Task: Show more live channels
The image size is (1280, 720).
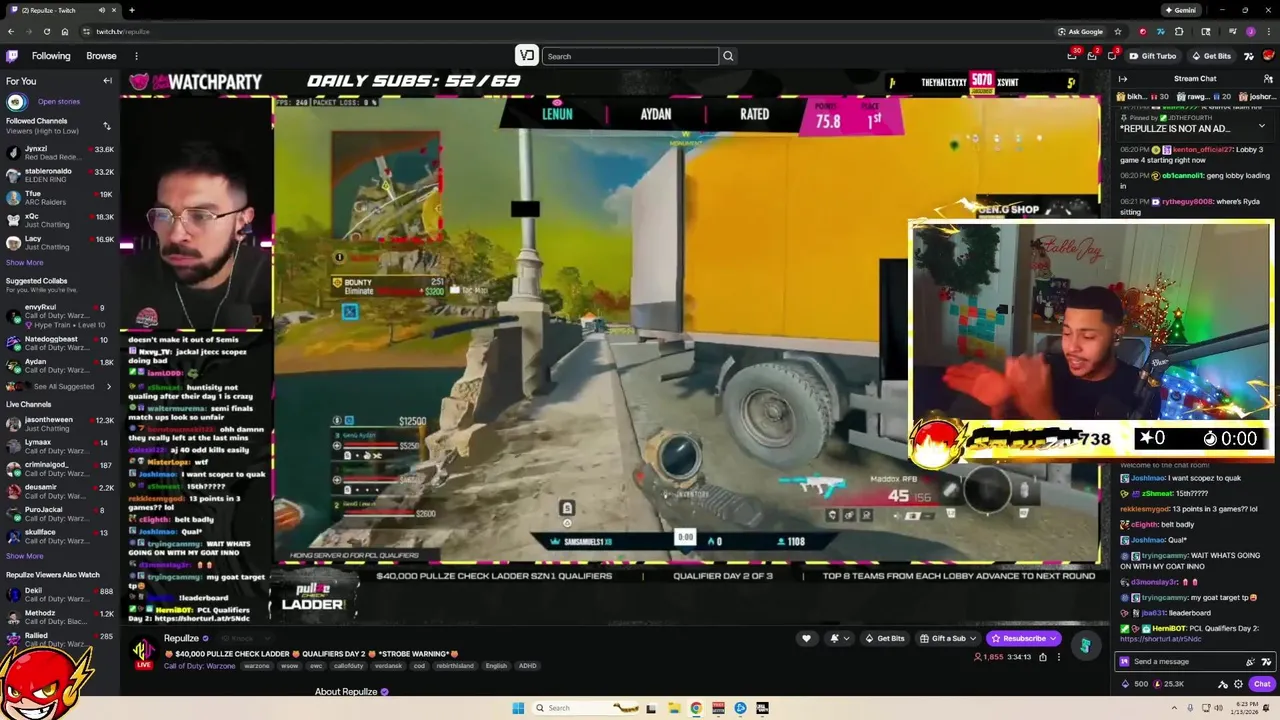Action: 25,556
